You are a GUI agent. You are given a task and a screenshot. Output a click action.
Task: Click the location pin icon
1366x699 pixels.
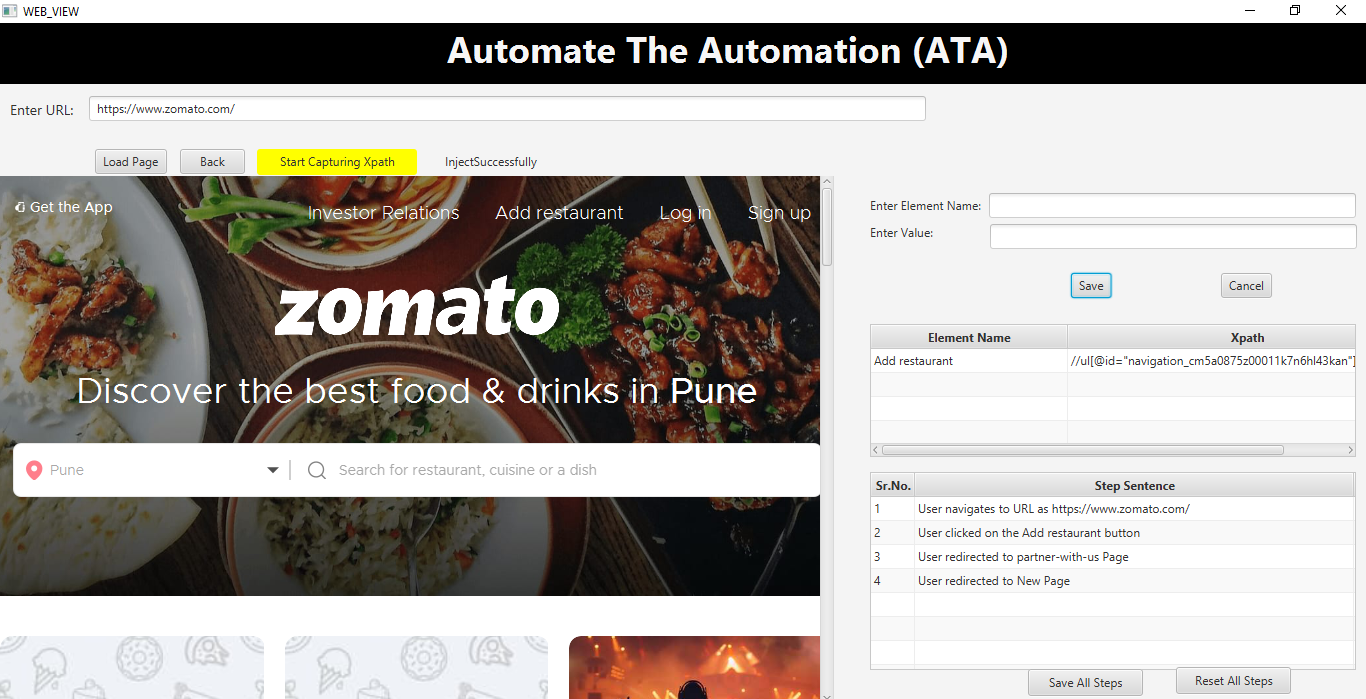[34, 470]
